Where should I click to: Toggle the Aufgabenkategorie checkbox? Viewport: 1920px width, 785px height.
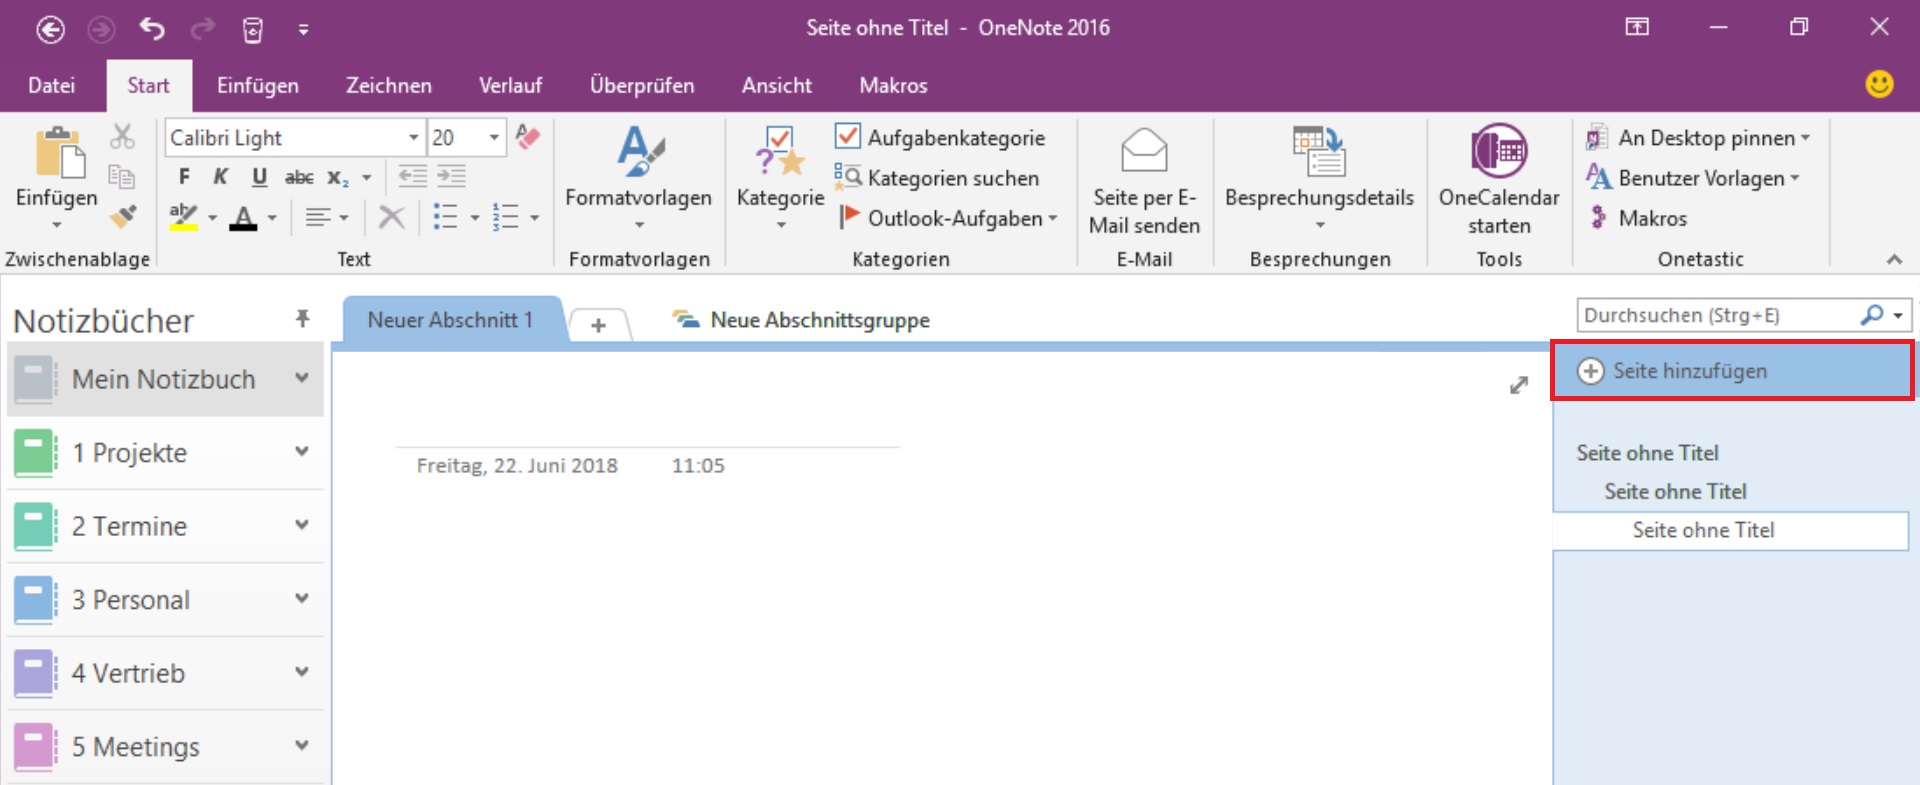coord(847,136)
